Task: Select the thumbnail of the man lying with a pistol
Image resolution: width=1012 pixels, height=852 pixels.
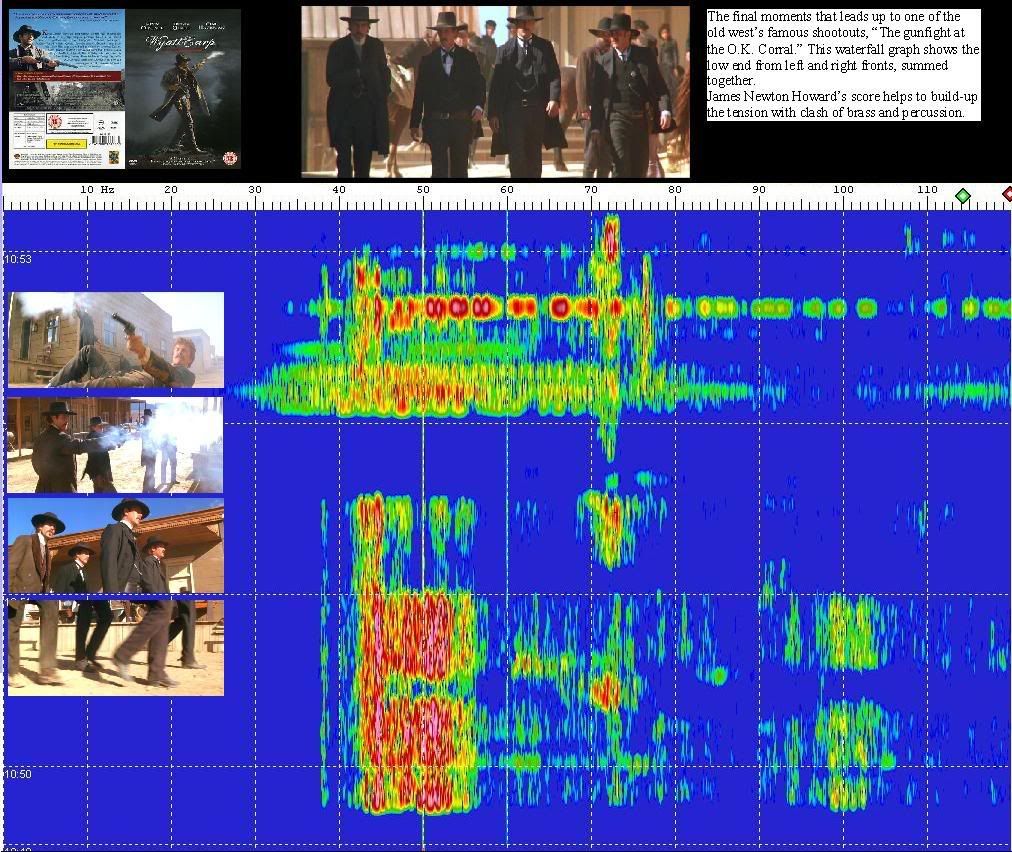Action: pos(115,340)
